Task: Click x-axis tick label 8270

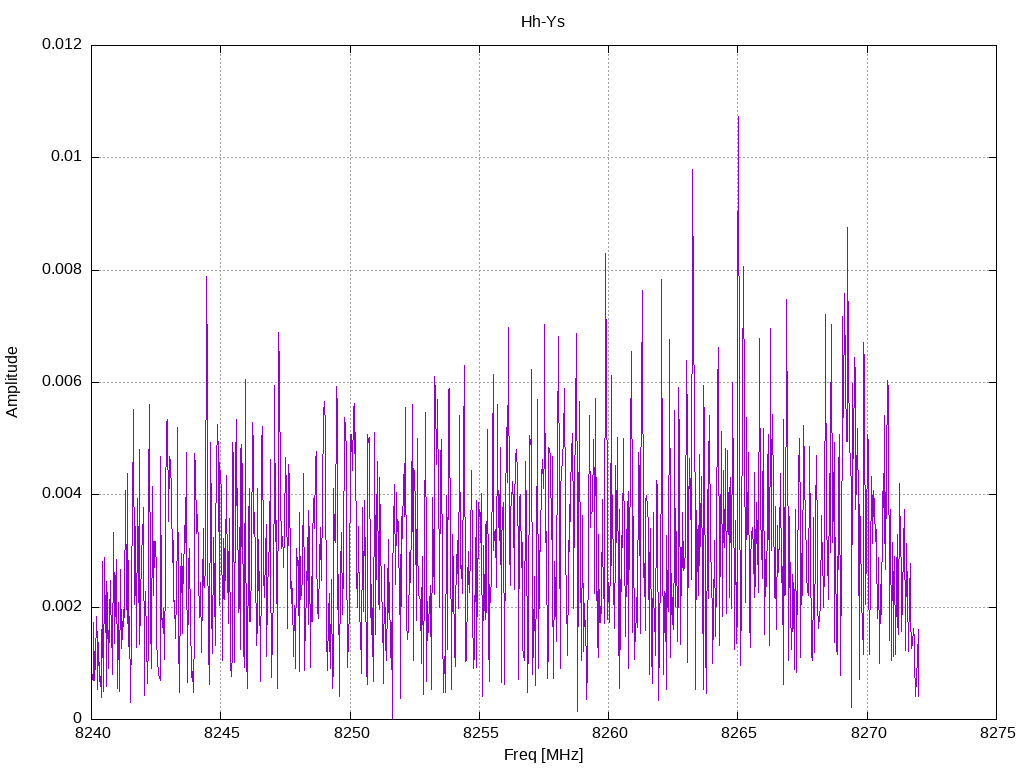Action: pos(869,733)
